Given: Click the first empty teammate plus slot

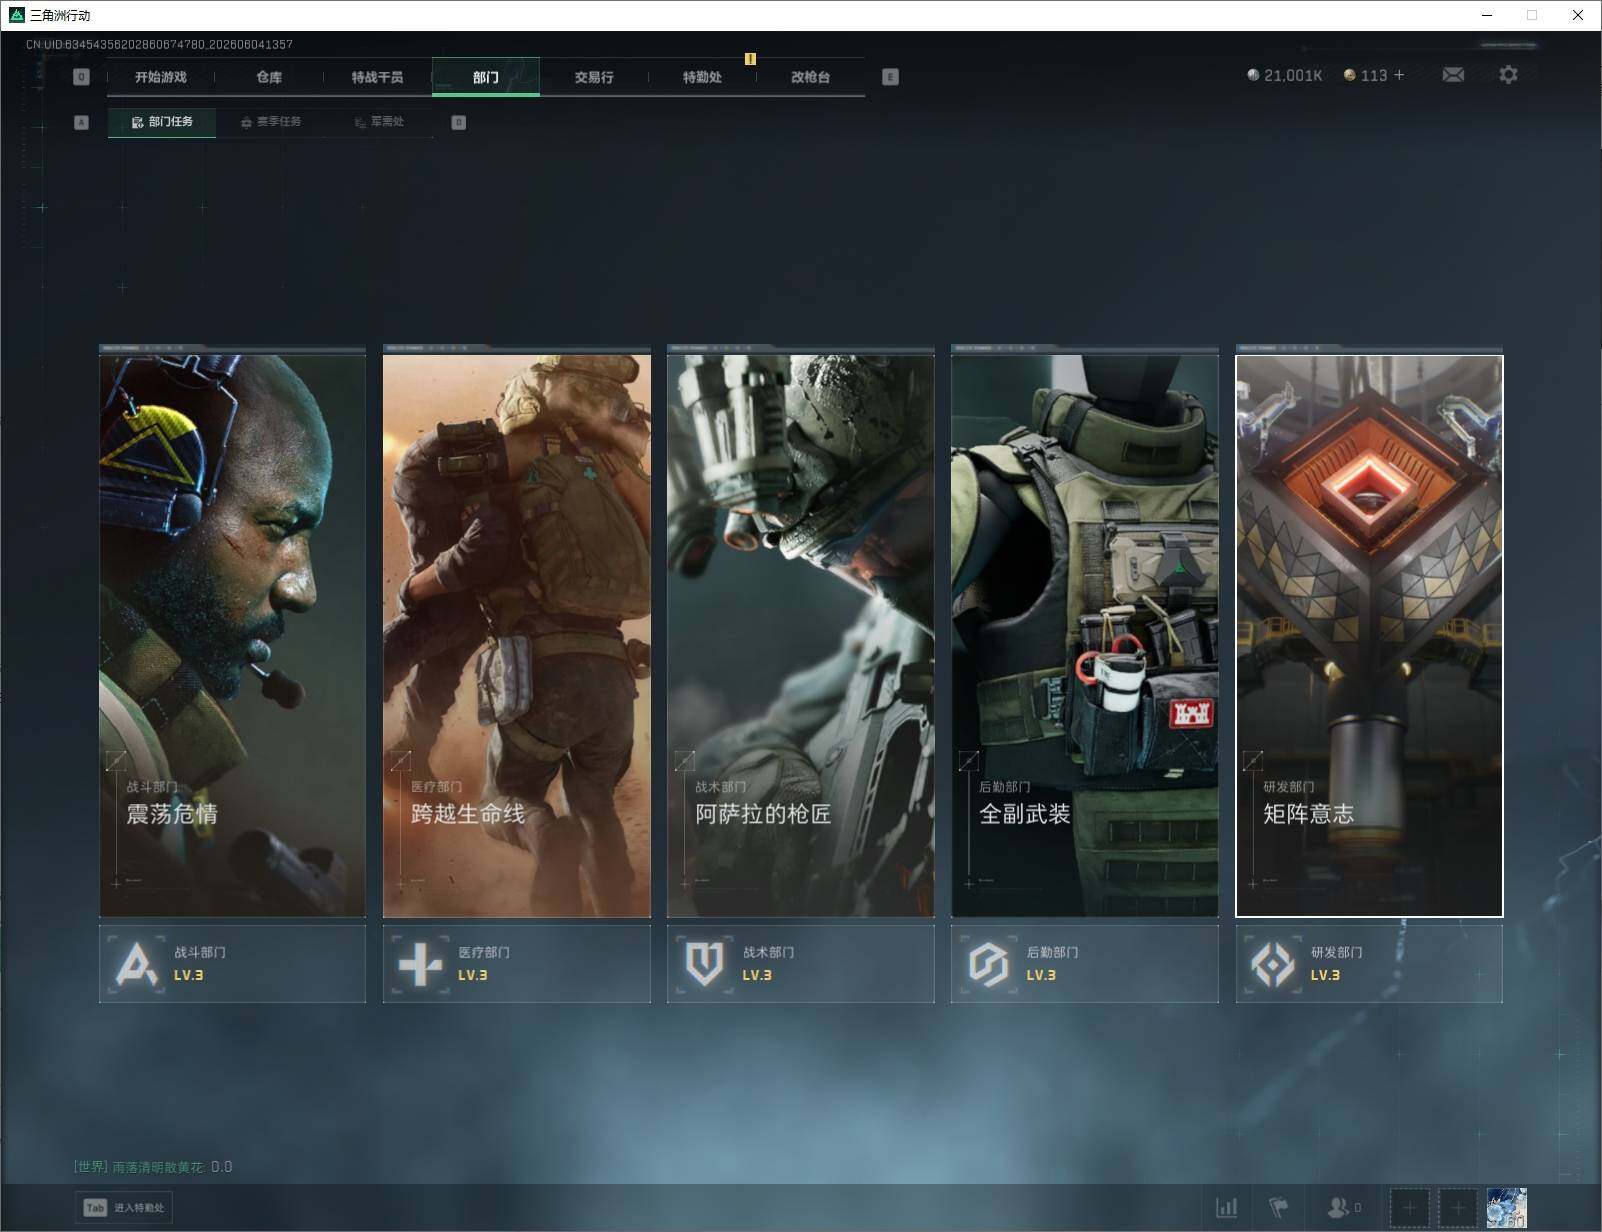Looking at the screenshot, I should coord(1409,1208).
